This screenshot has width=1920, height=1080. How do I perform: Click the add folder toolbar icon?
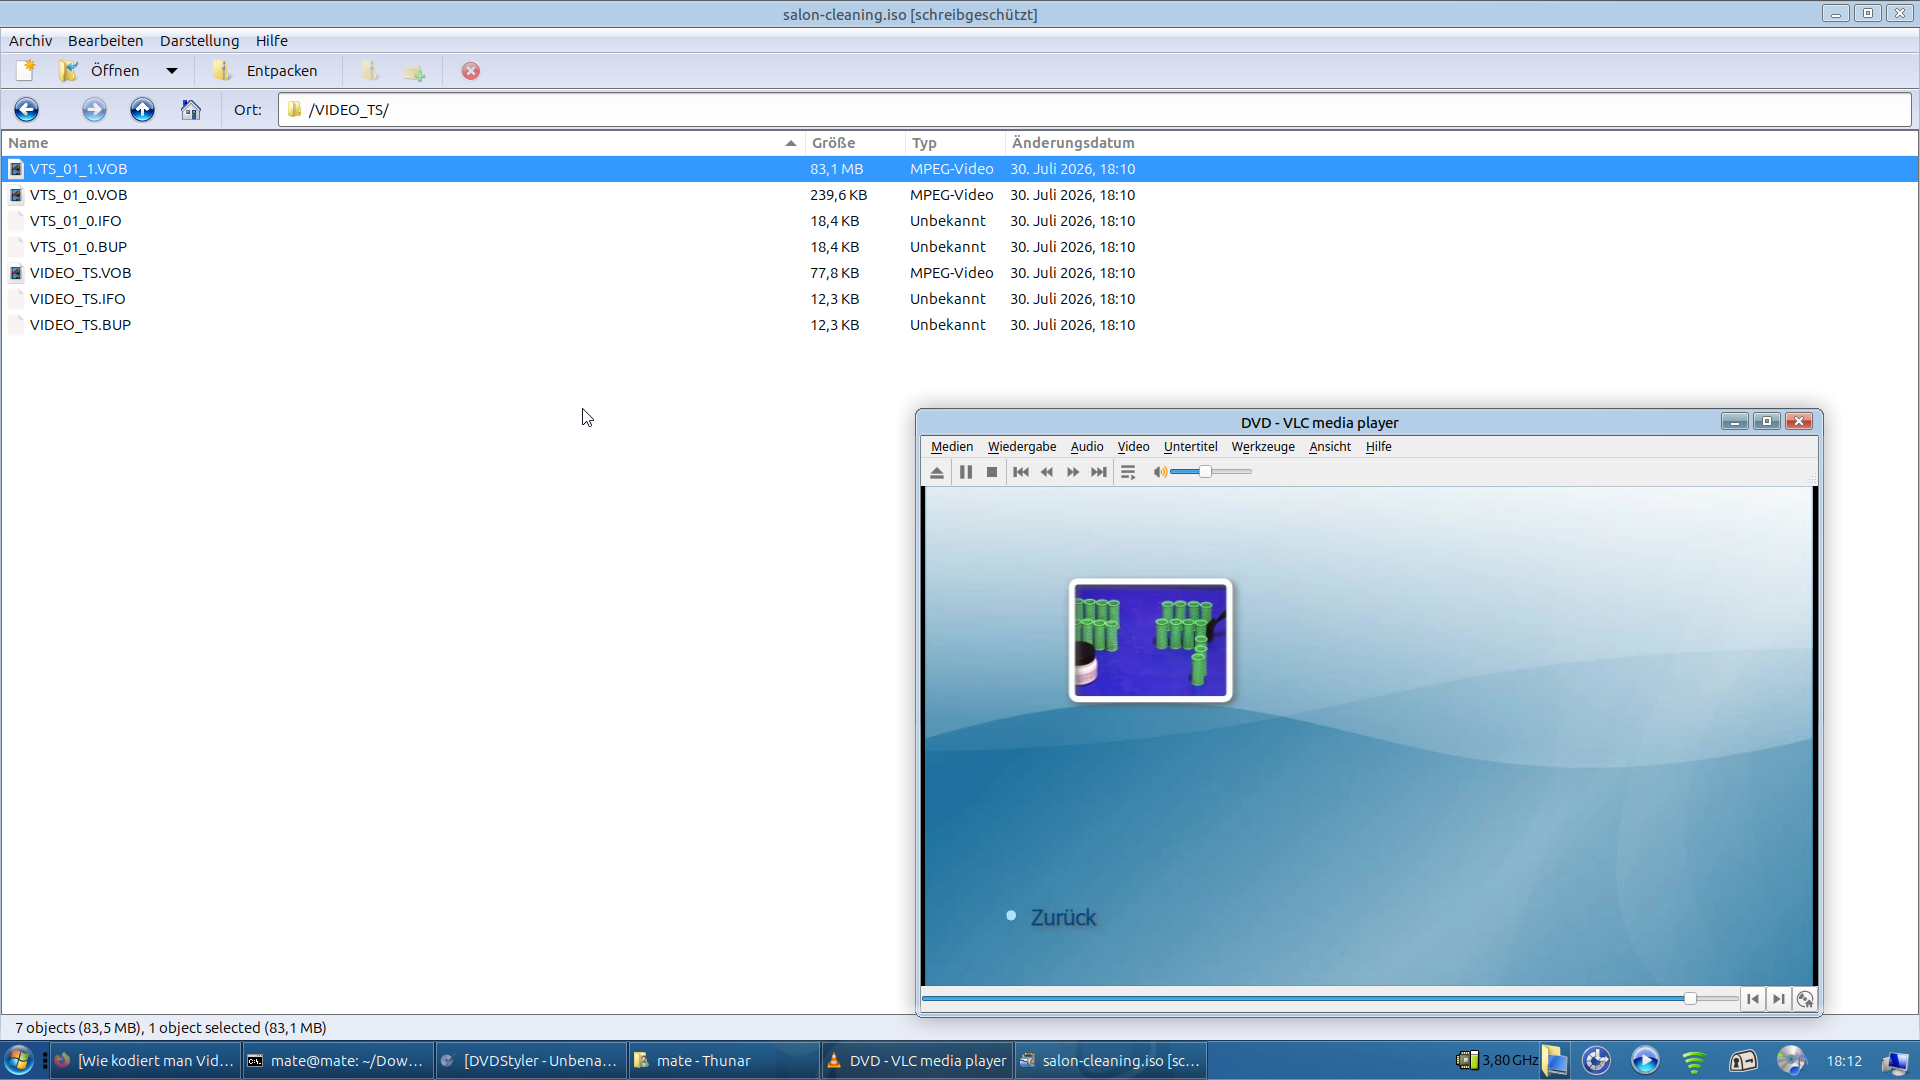414,71
